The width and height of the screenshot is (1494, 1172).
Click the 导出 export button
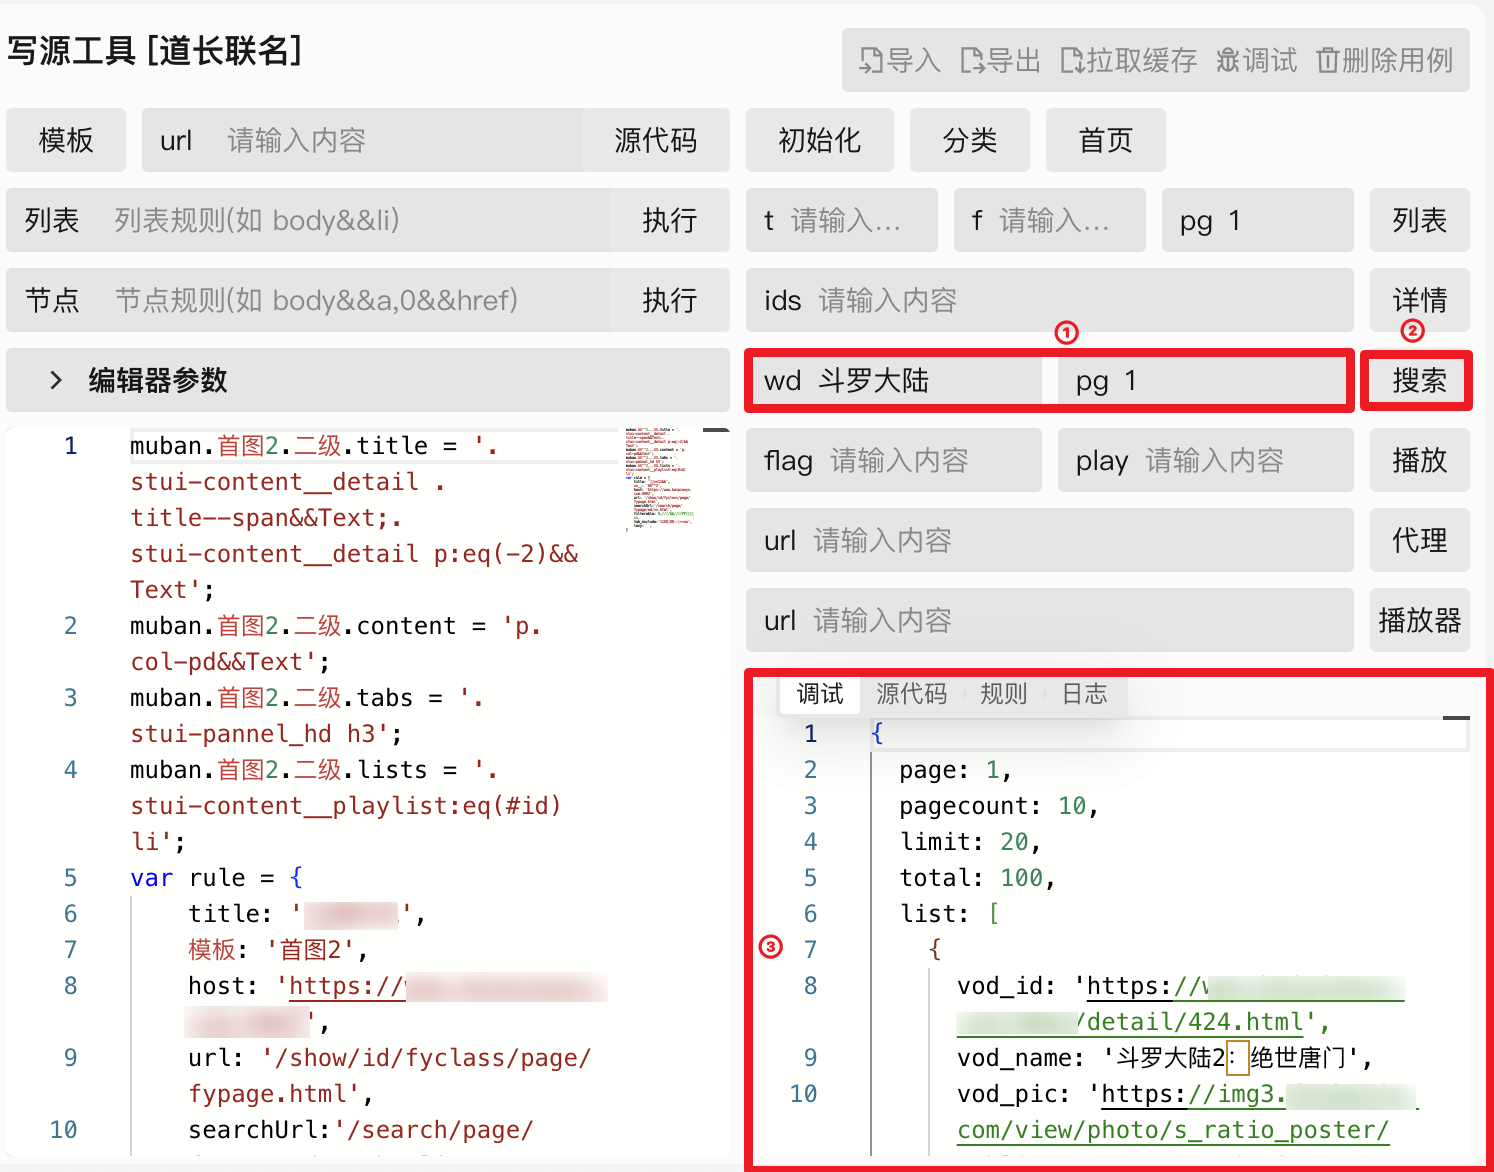coord(1001,61)
